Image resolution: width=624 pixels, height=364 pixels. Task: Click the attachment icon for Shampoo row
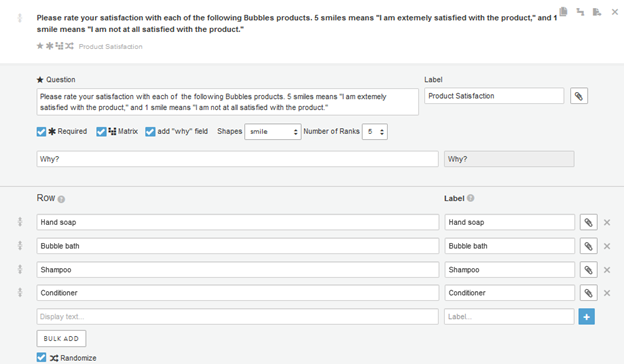point(588,270)
